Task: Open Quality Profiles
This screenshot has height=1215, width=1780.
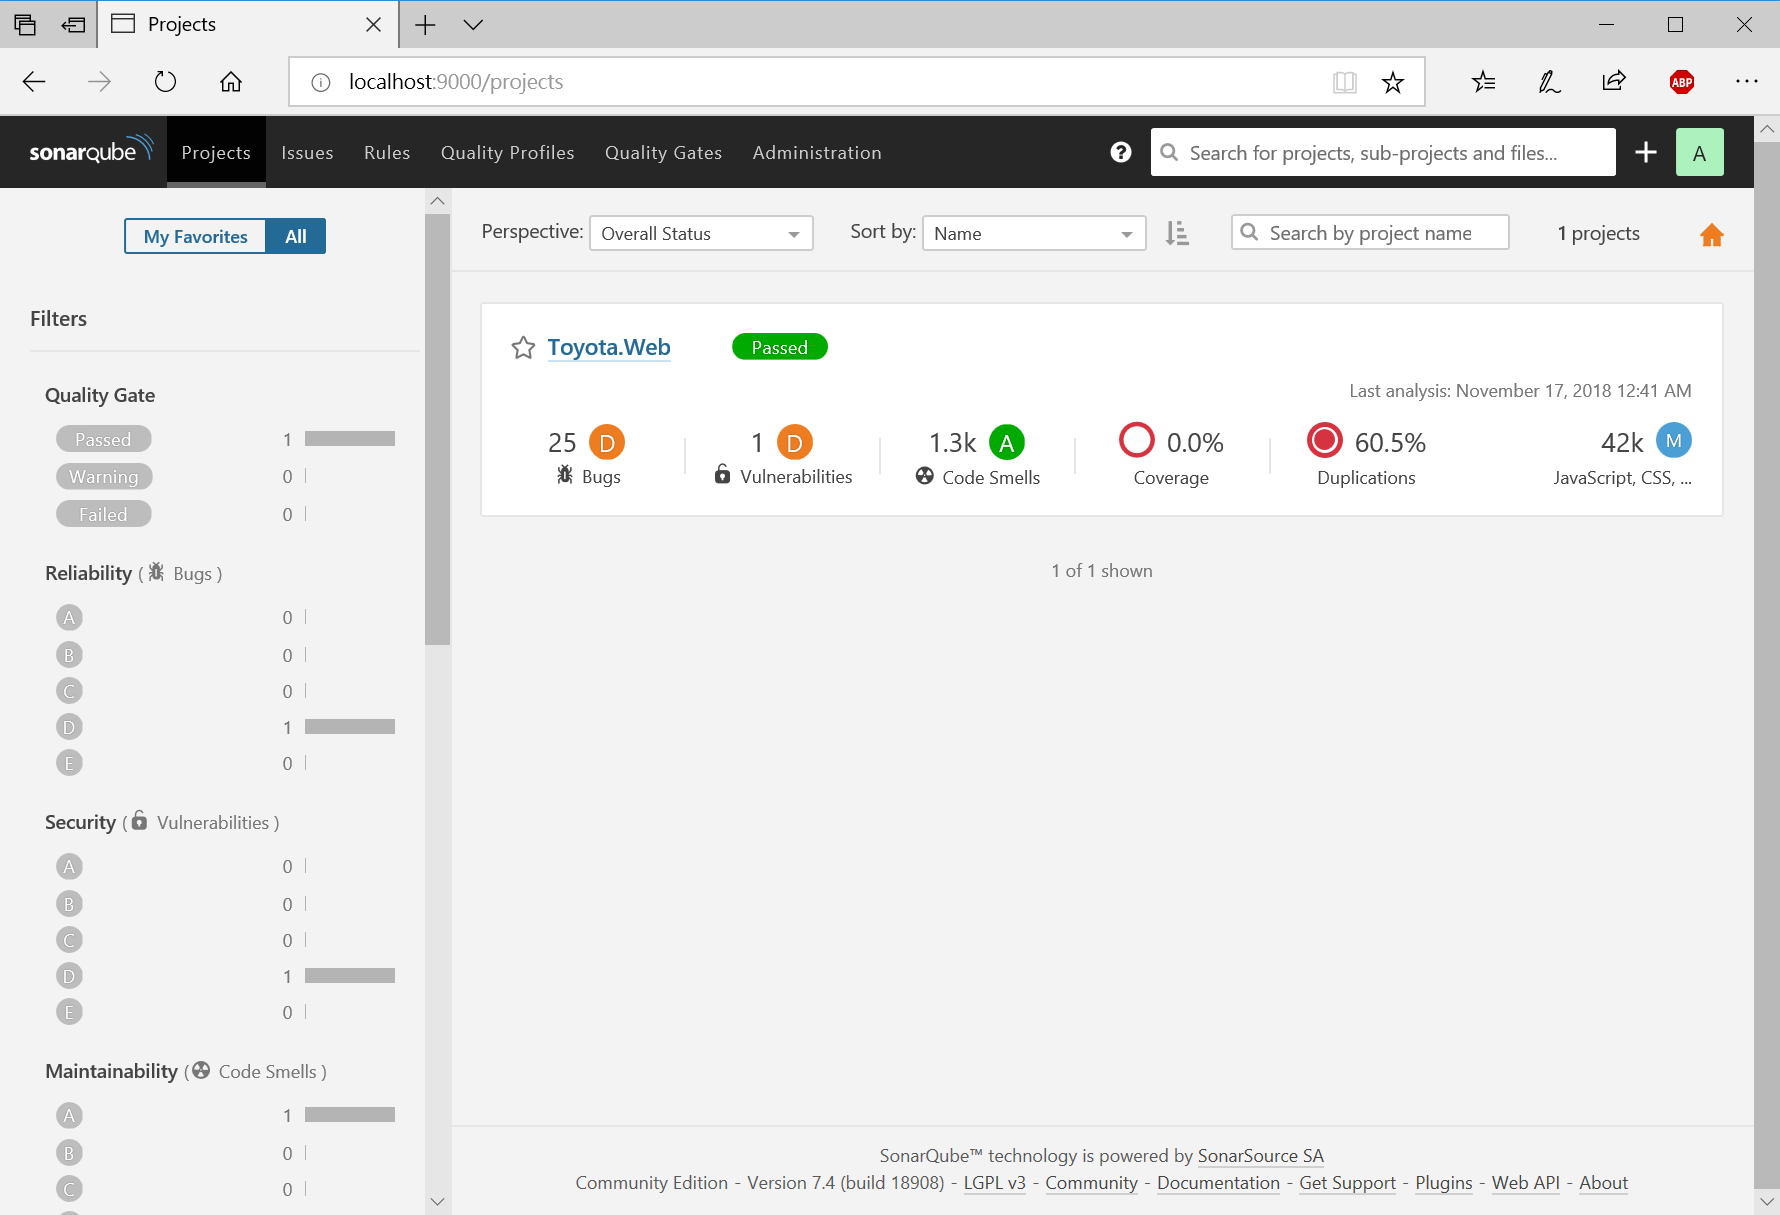Action: (x=508, y=152)
